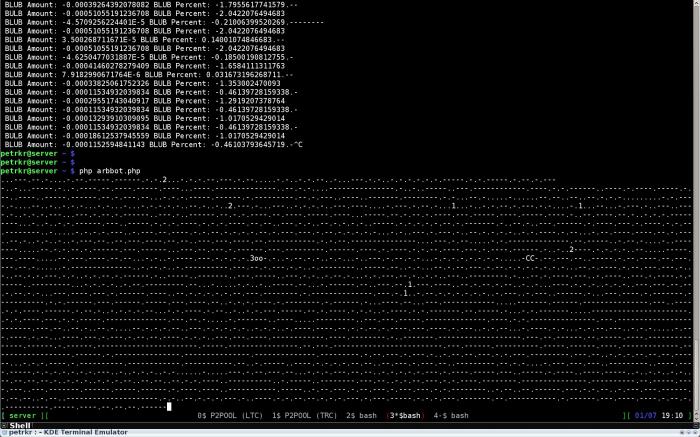Click the 'server' hostname in the status line
Screen dimensions: 700x437
22,416
